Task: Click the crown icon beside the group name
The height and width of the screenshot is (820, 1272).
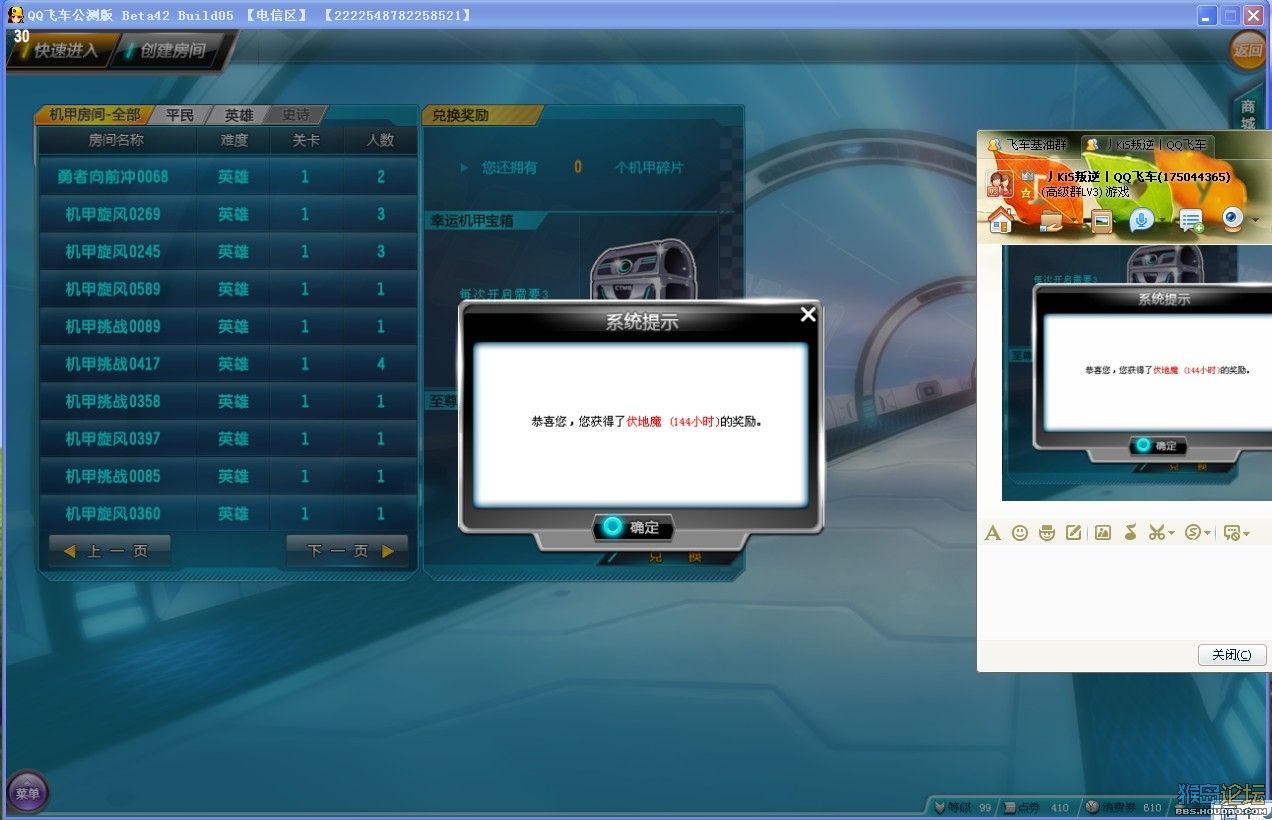Action: (x=1025, y=176)
